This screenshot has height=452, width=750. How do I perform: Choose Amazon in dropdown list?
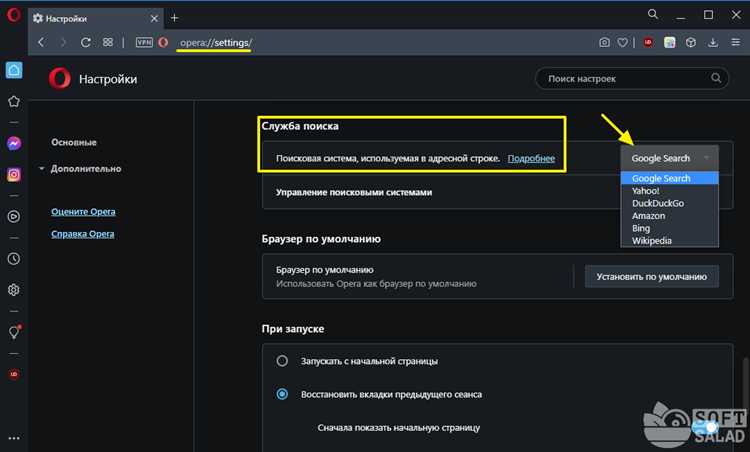tap(669, 216)
